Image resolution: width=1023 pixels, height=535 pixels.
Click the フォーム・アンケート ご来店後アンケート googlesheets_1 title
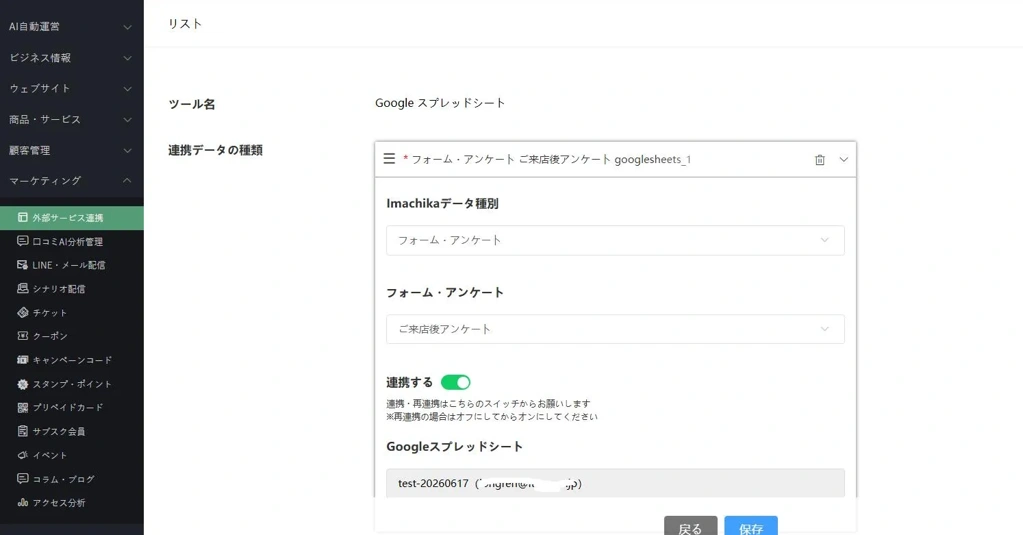[x=551, y=159]
